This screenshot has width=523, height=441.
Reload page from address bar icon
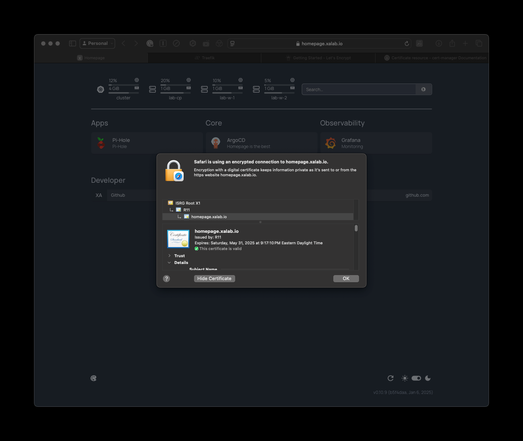coord(407,44)
